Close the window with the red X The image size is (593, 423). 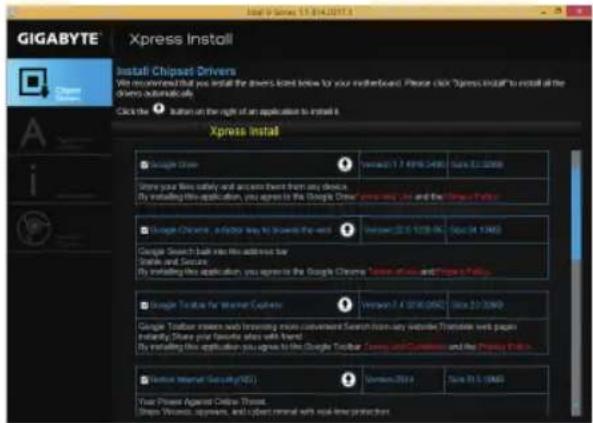578,11
